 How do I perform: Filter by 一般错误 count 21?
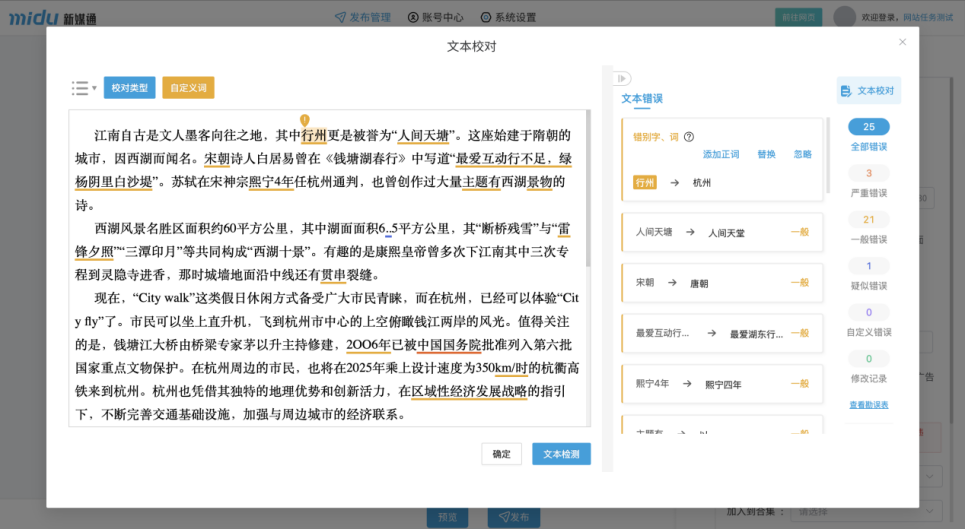coord(868,228)
